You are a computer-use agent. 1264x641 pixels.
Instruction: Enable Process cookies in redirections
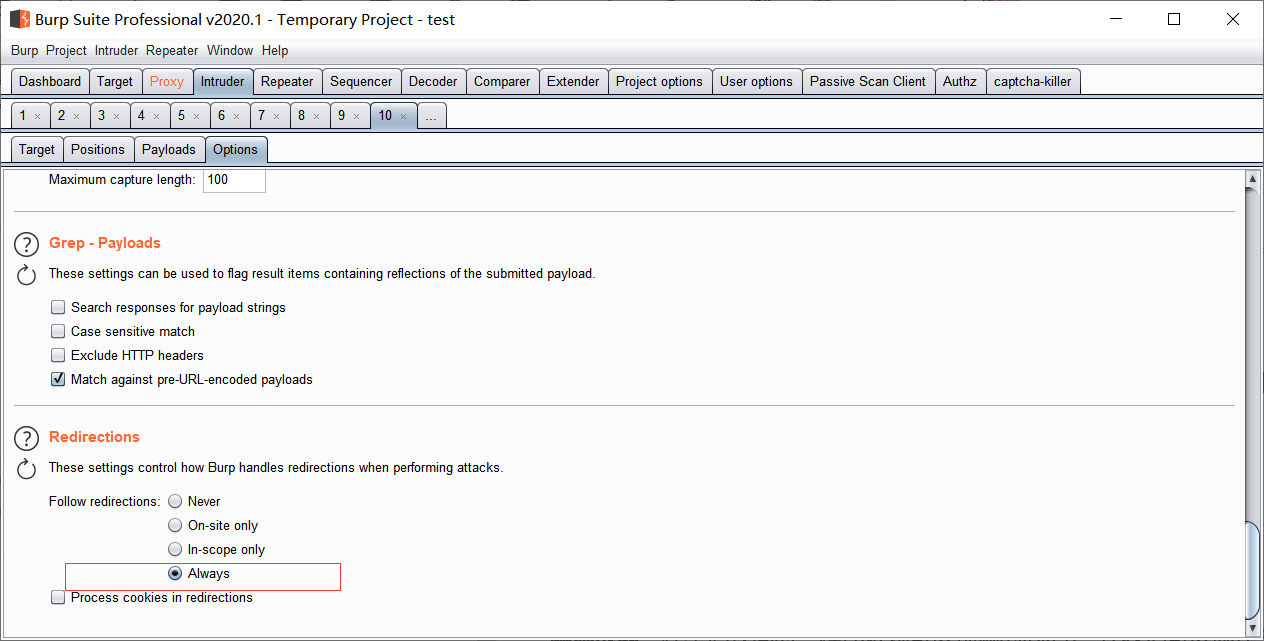pyautogui.click(x=58, y=598)
